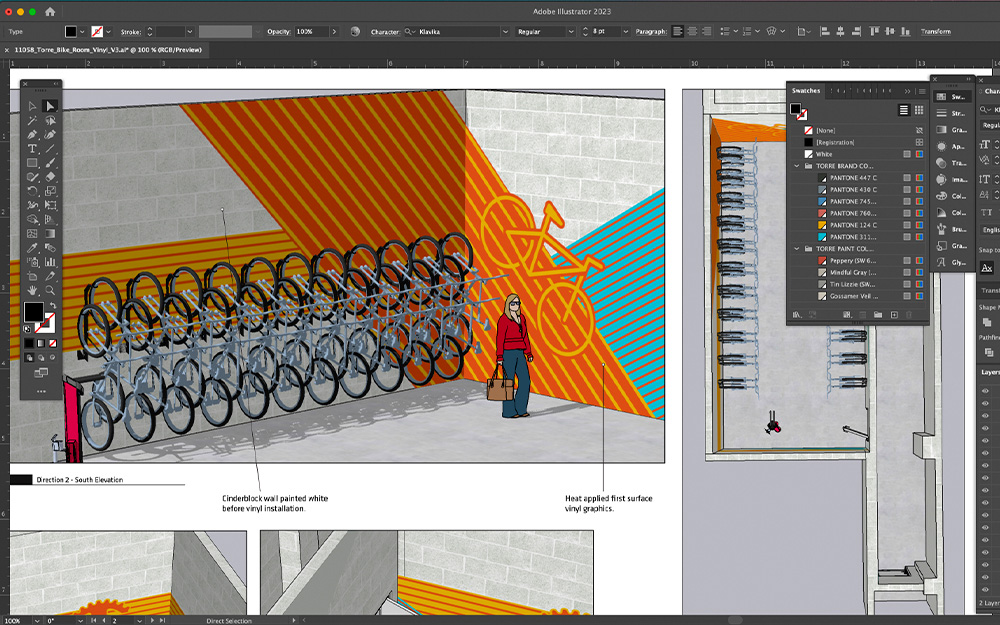Image resolution: width=1000 pixels, height=625 pixels.
Task: Set toolbox paint mode to solid Color
Action: pos(29,343)
